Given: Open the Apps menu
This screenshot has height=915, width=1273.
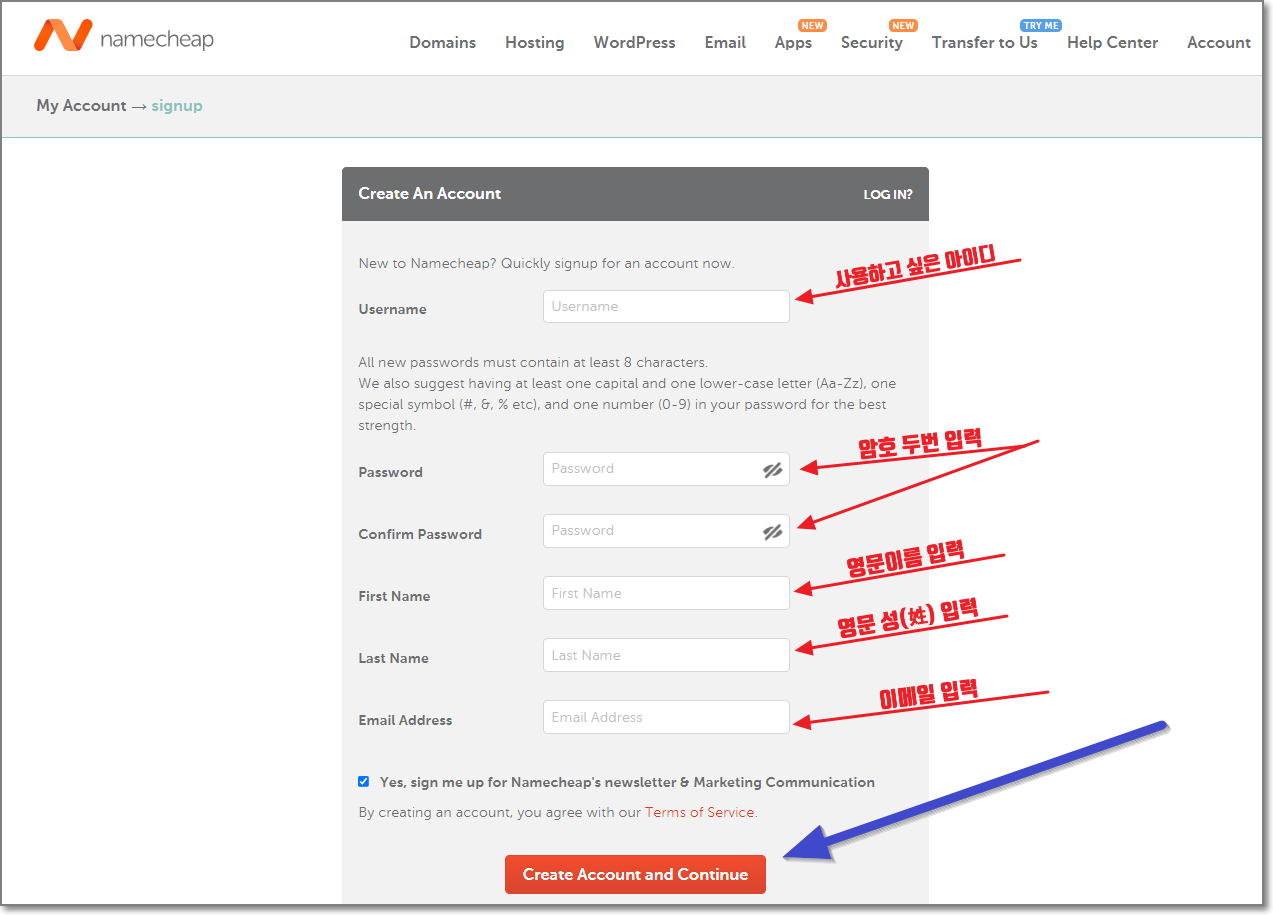Looking at the screenshot, I should (793, 42).
